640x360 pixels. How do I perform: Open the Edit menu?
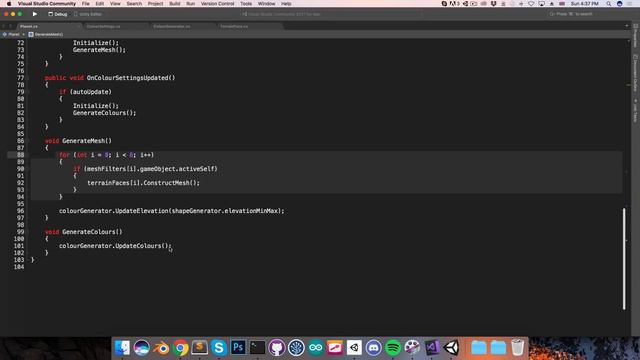coord(100,4)
